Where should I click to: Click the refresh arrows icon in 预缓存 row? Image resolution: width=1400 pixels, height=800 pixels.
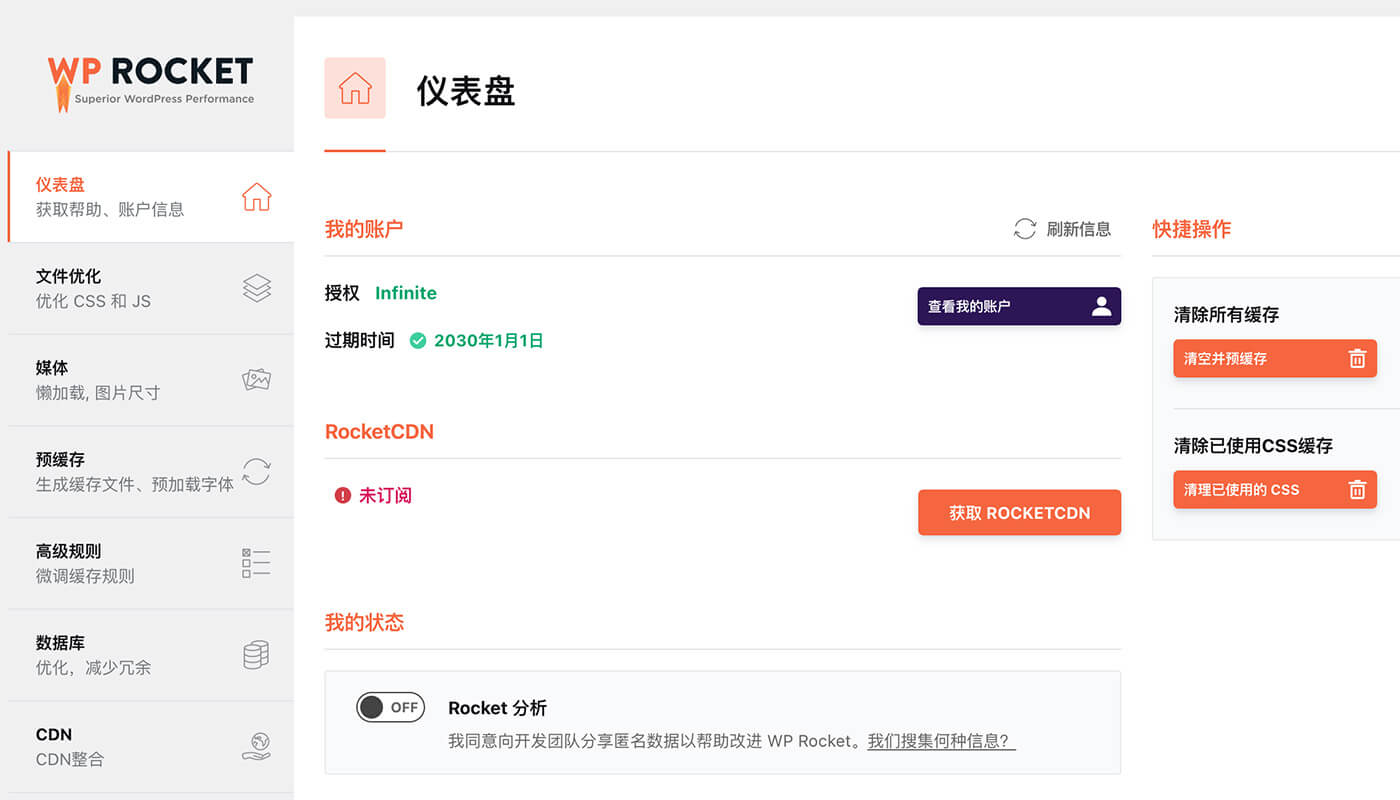(257, 472)
